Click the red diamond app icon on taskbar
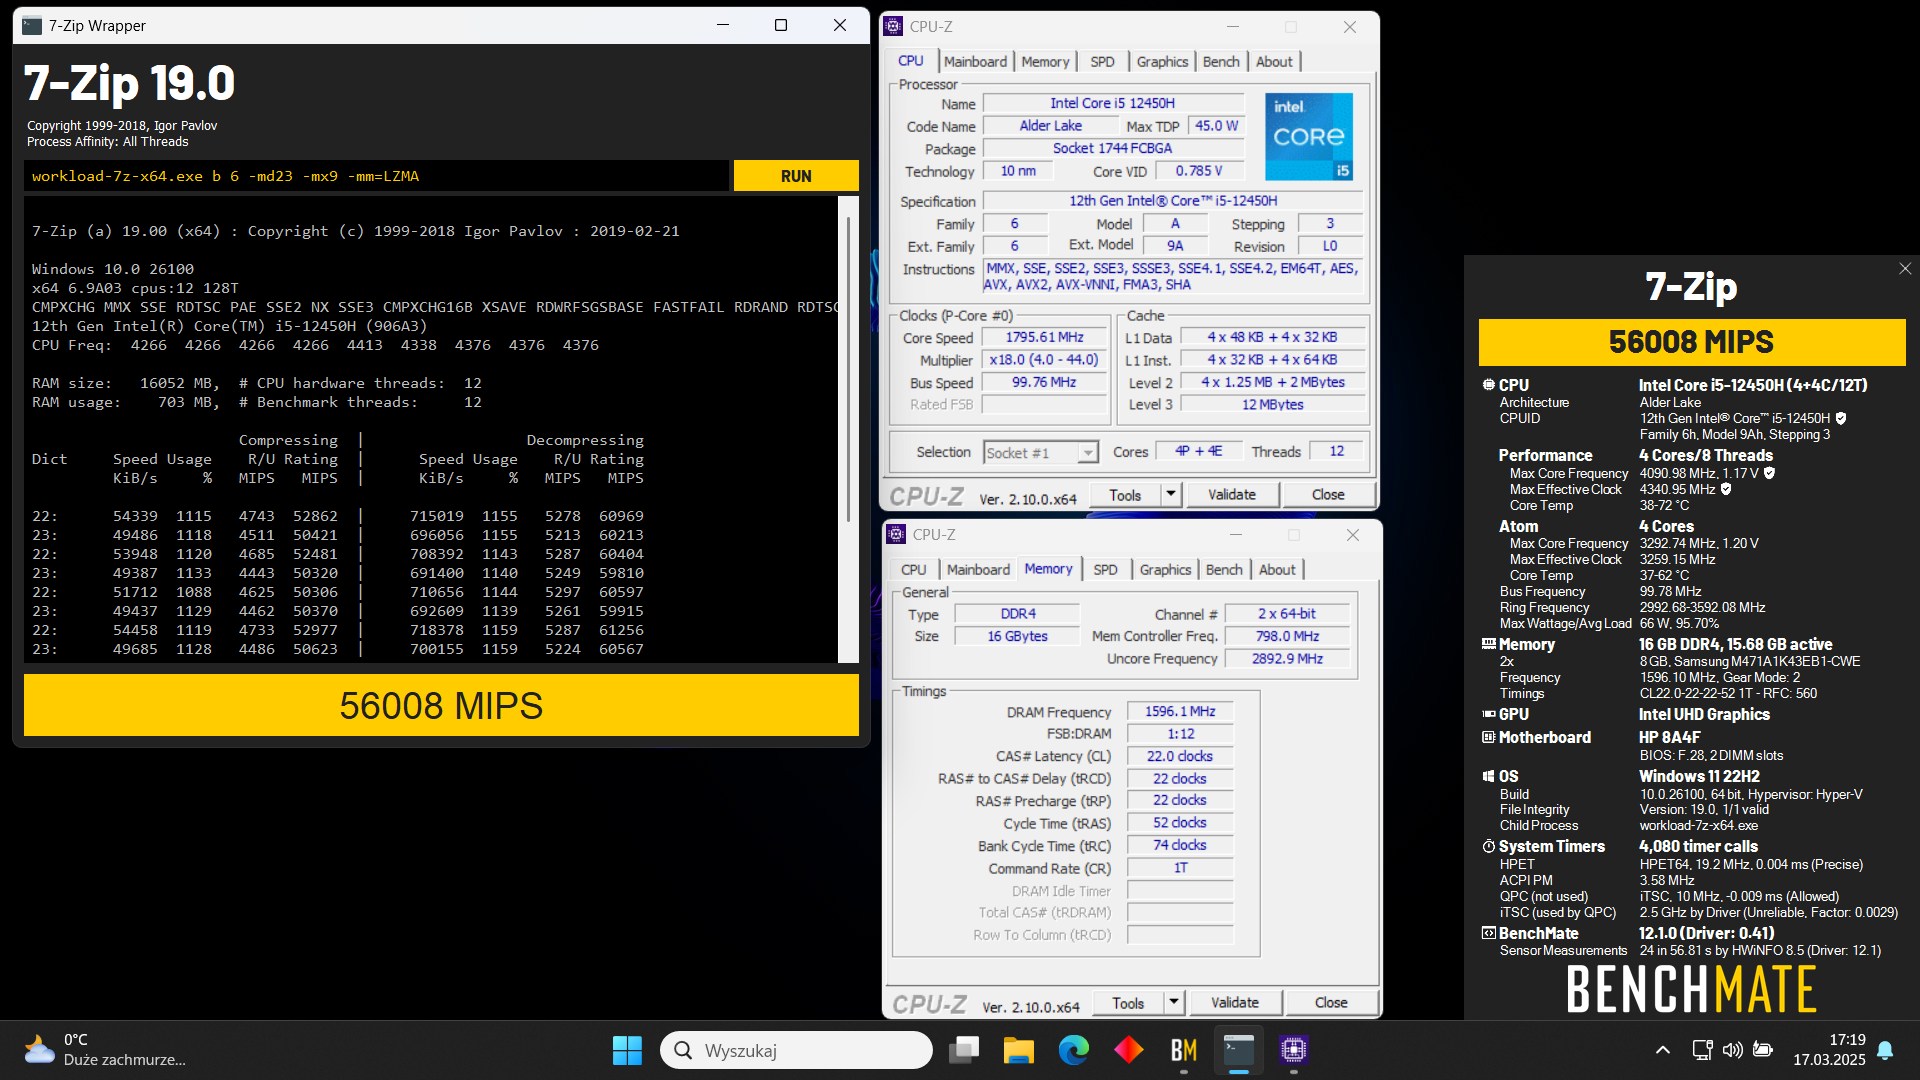 tap(1129, 1050)
